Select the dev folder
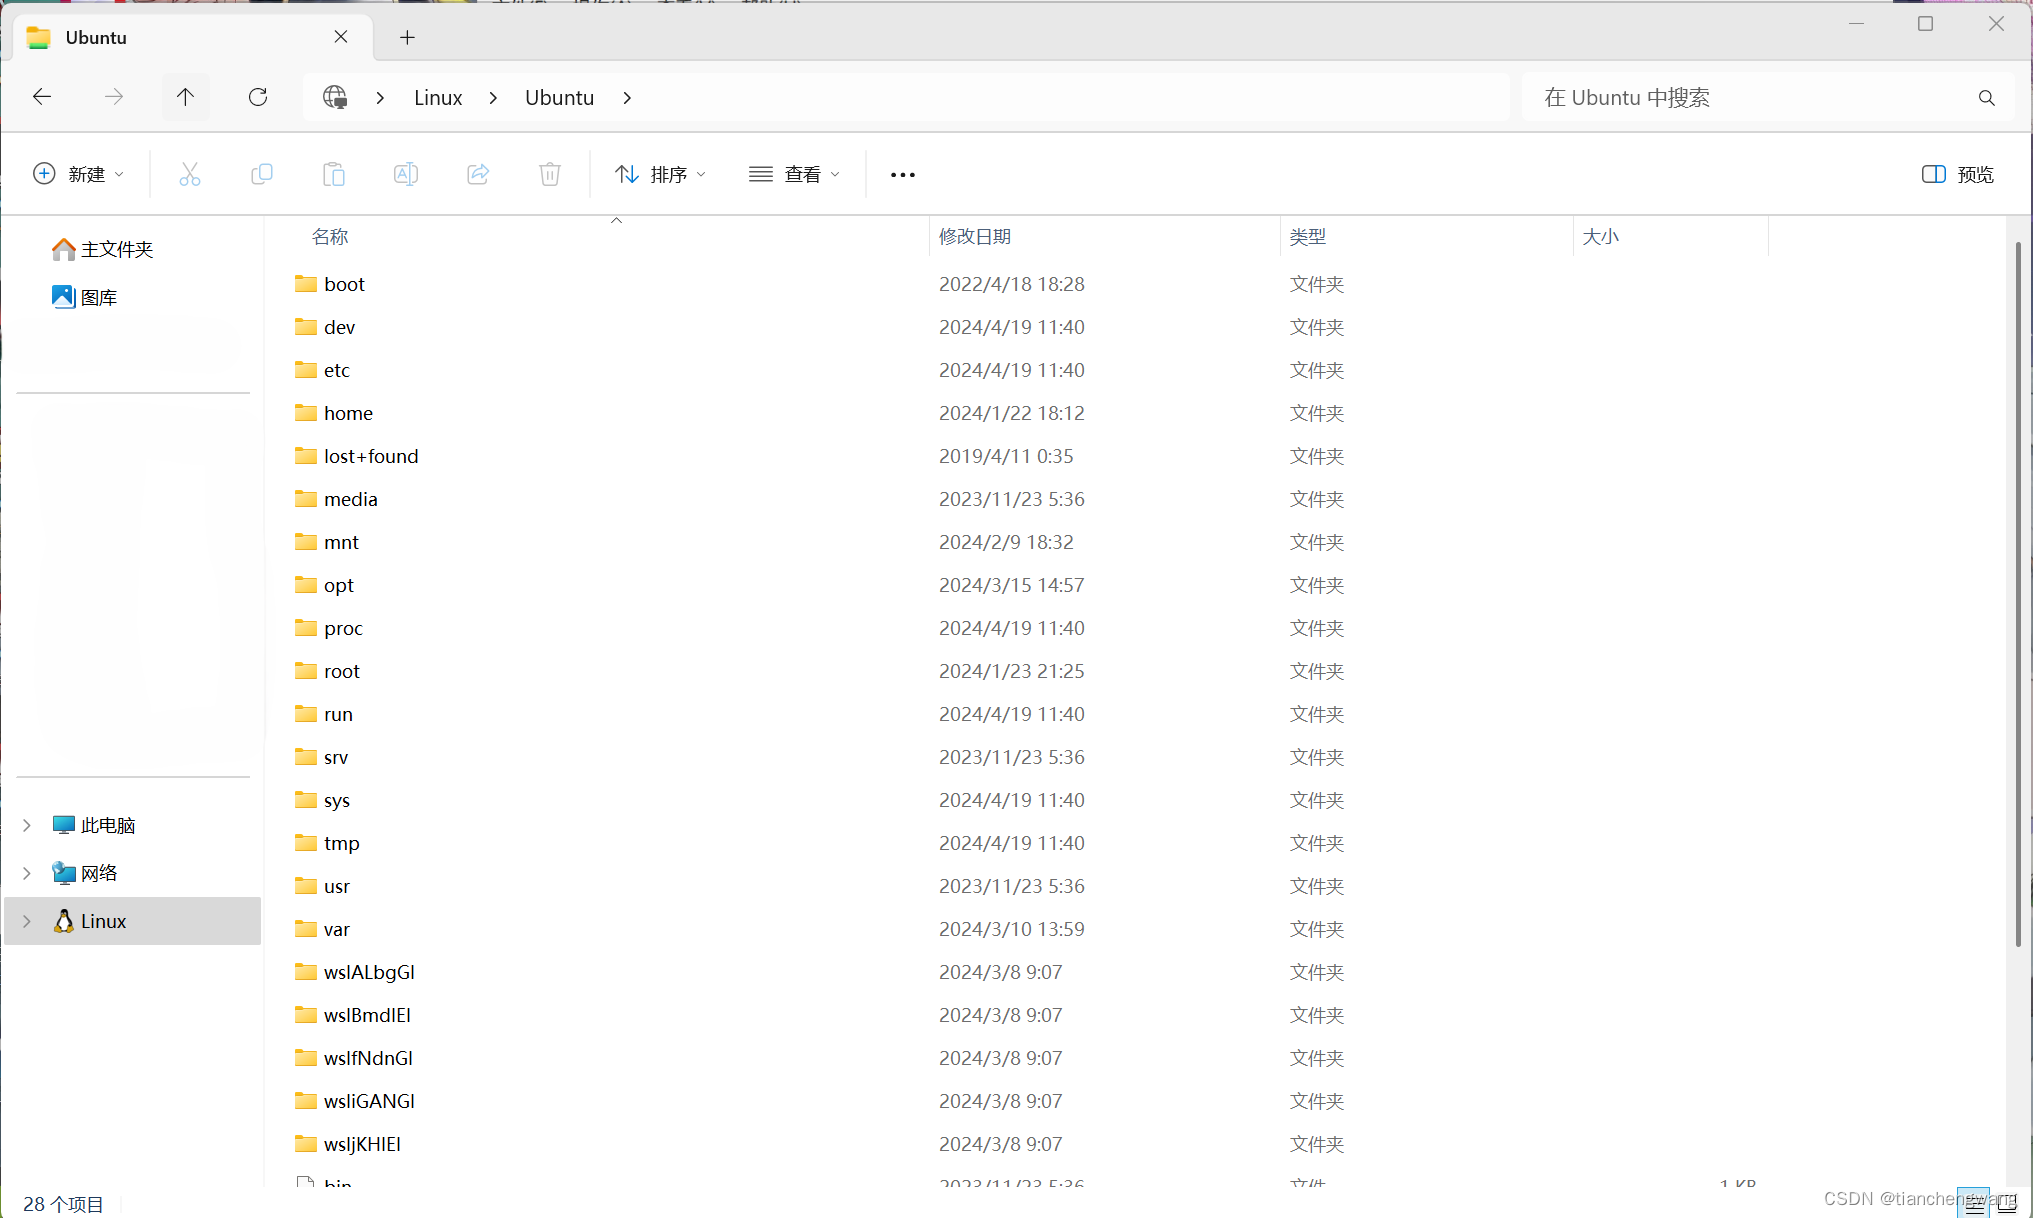This screenshot has height=1218, width=2033. (x=339, y=327)
